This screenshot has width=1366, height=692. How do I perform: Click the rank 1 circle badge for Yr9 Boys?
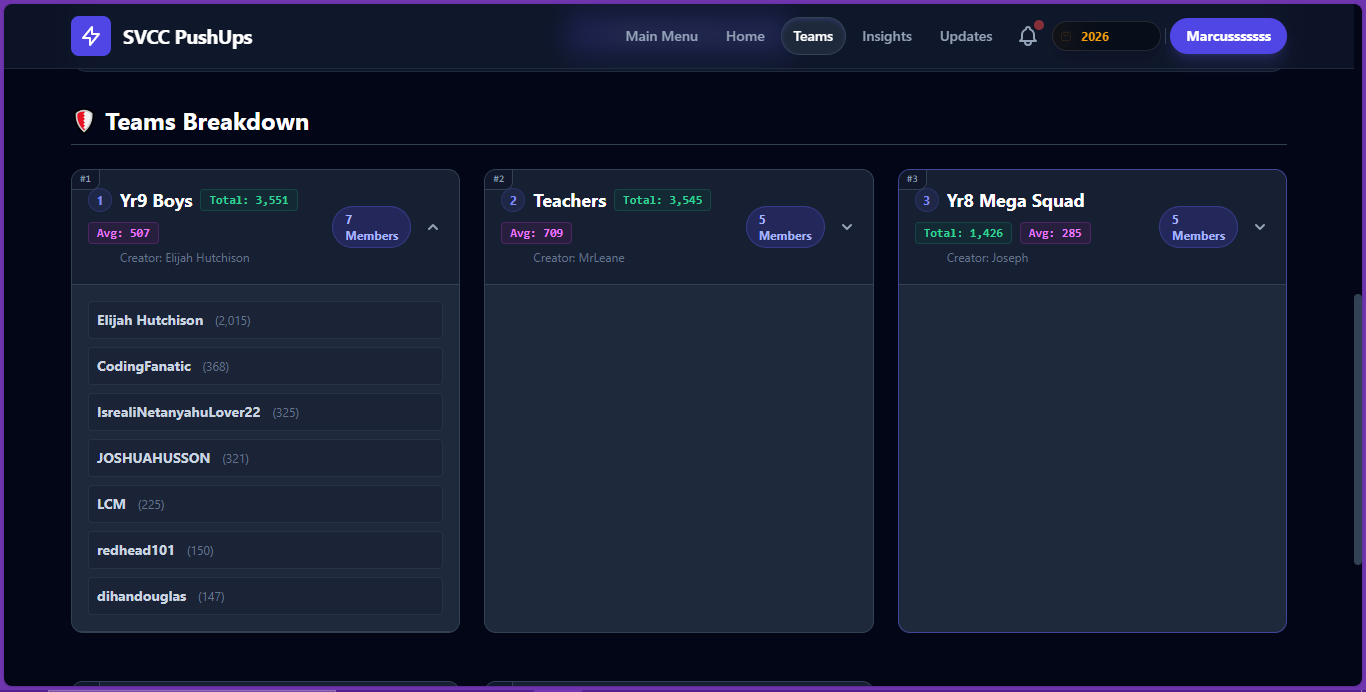tap(100, 201)
